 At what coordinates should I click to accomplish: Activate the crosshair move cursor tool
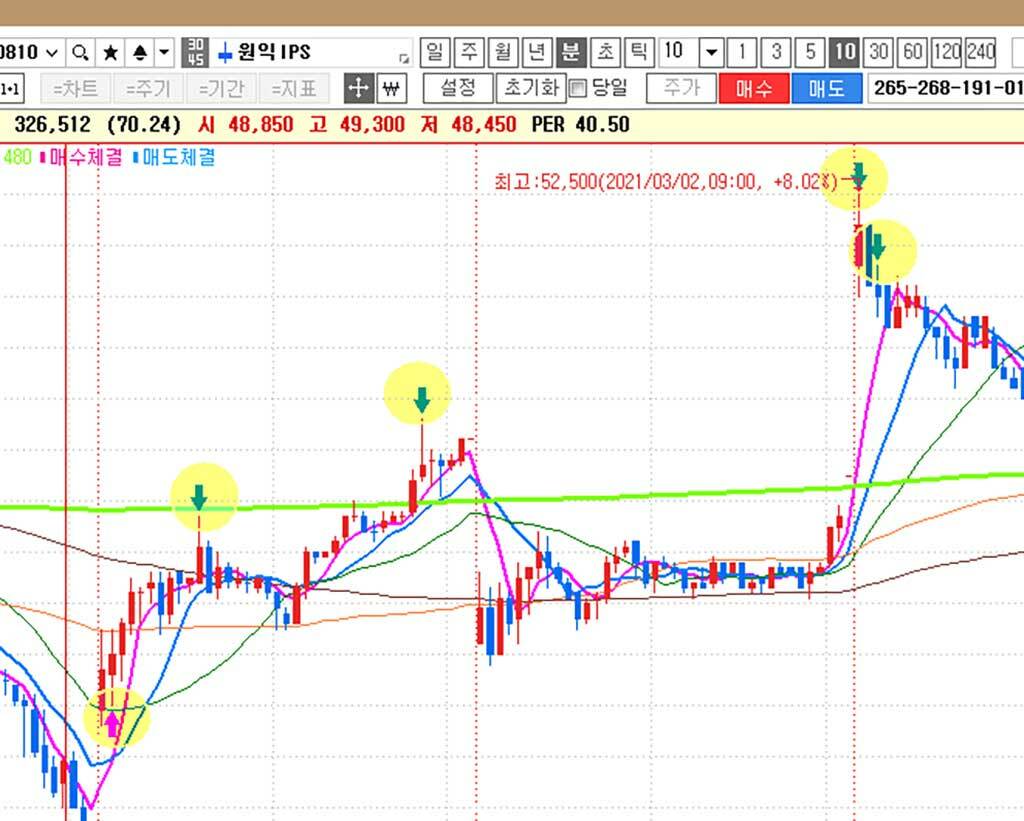click(358, 88)
